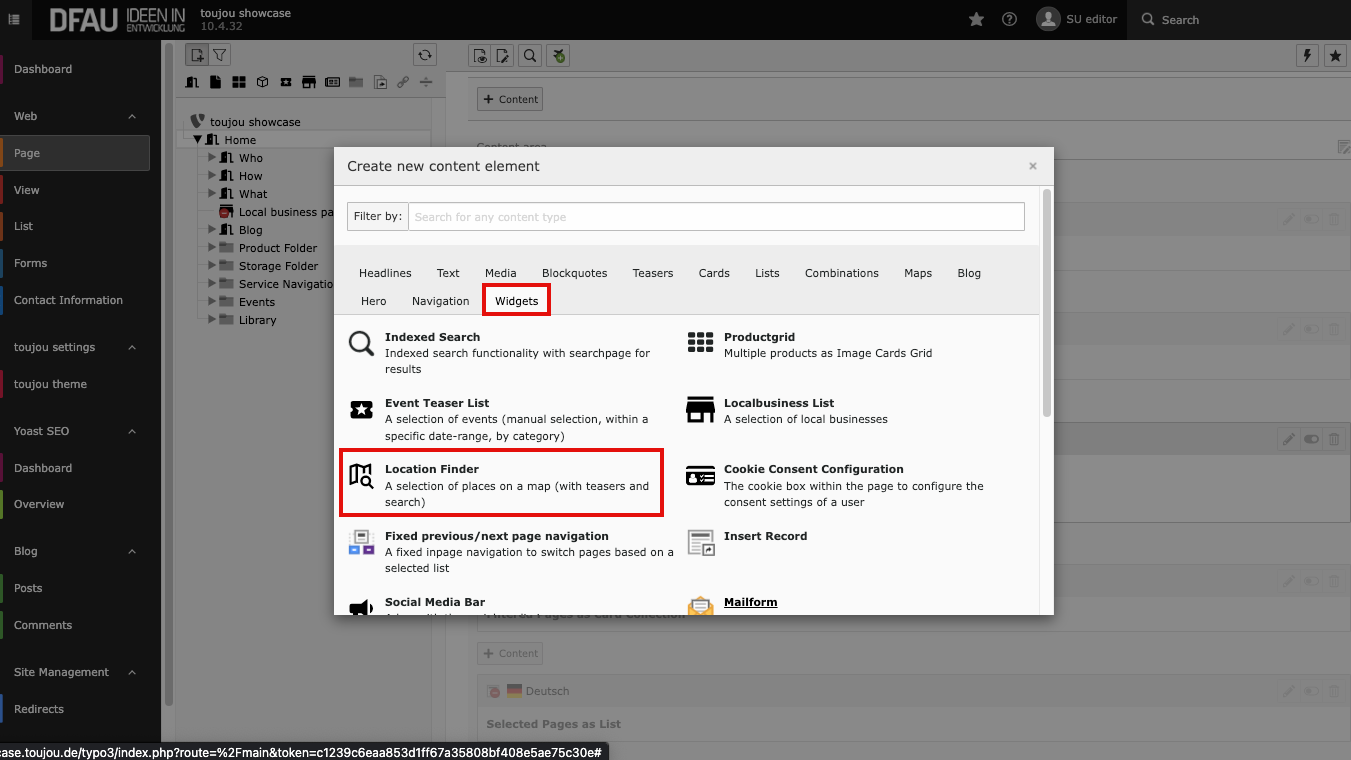
Task: Collapse the Yoast SEO sidebar section
Action: (132, 431)
